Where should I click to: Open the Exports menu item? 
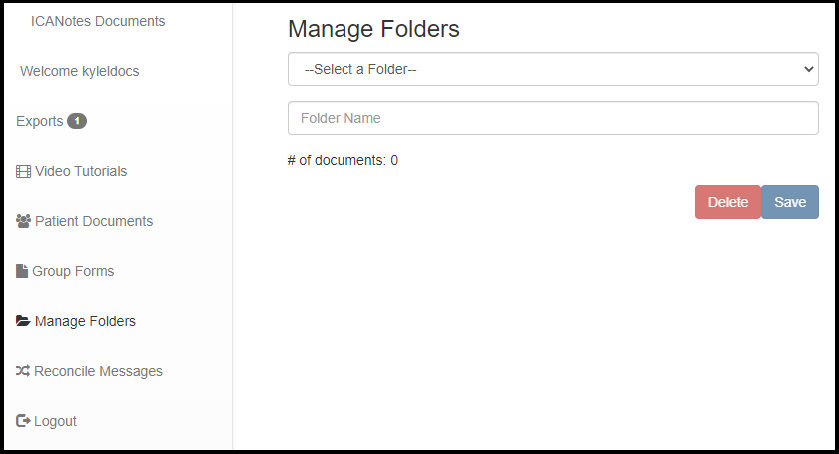point(39,121)
